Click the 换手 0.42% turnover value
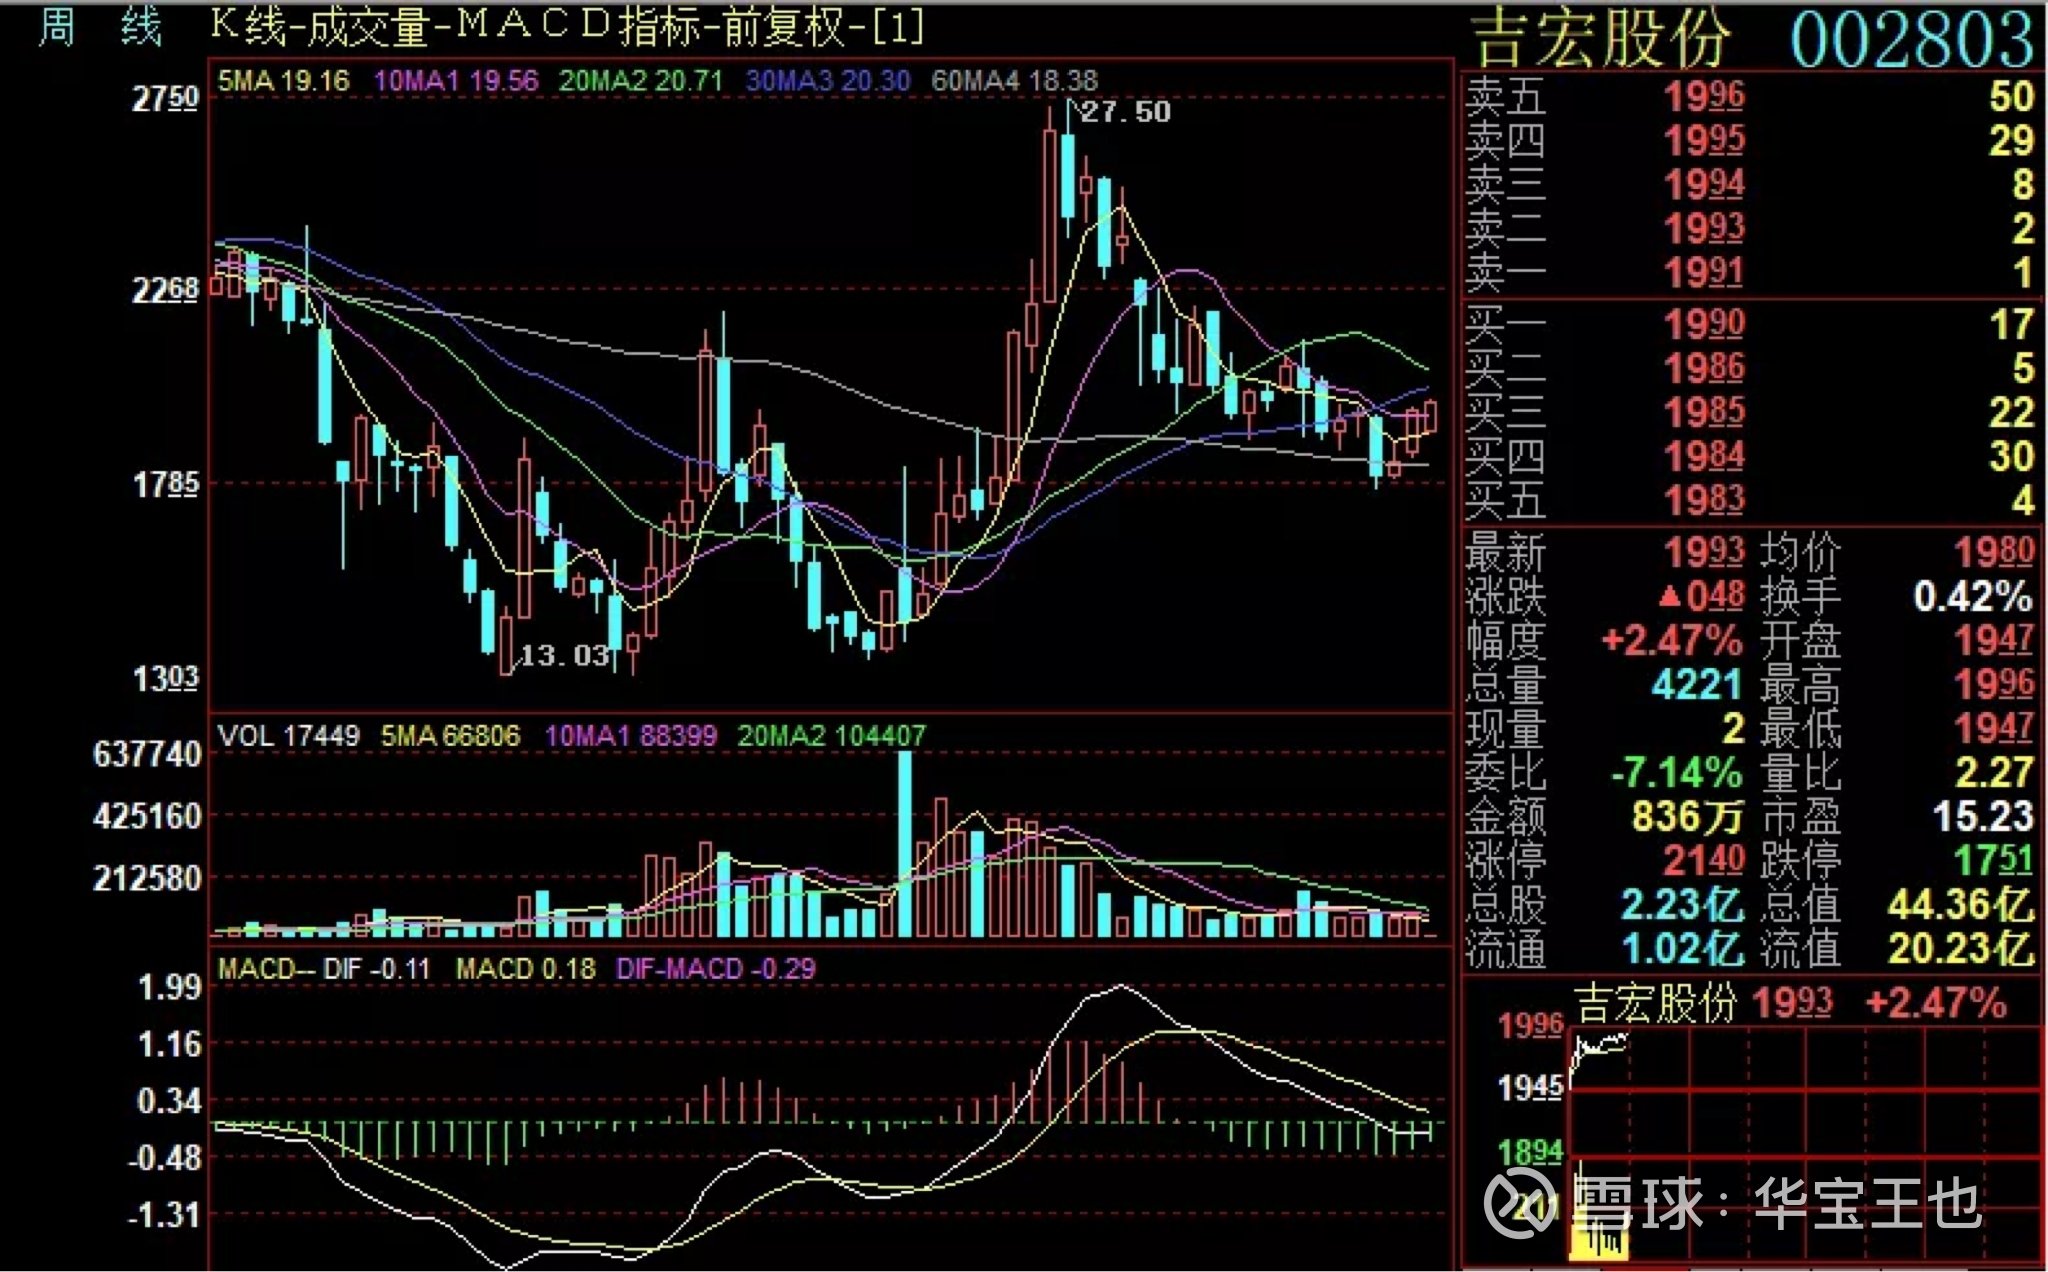Viewport: 2048px width, 1272px height. click(x=1972, y=597)
